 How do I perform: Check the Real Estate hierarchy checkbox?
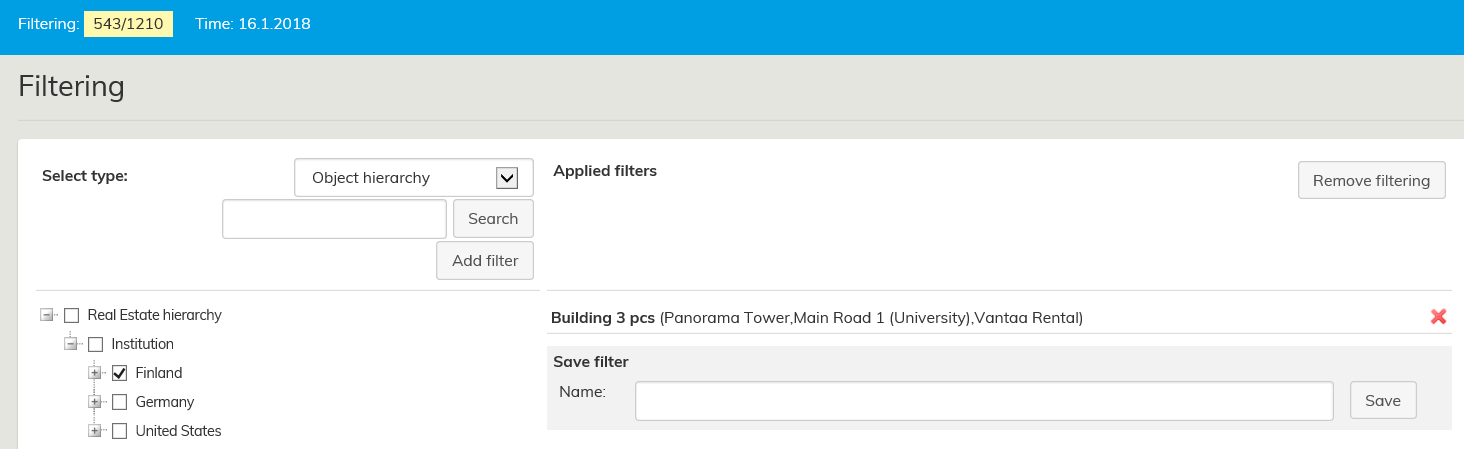point(72,315)
